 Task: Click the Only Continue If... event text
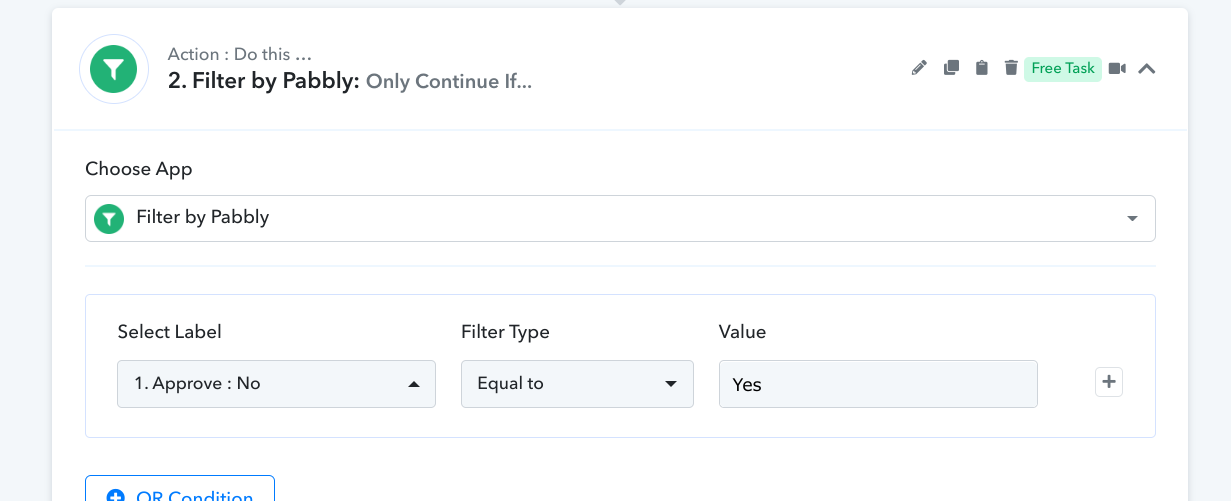pyautogui.click(x=449, y=82)
